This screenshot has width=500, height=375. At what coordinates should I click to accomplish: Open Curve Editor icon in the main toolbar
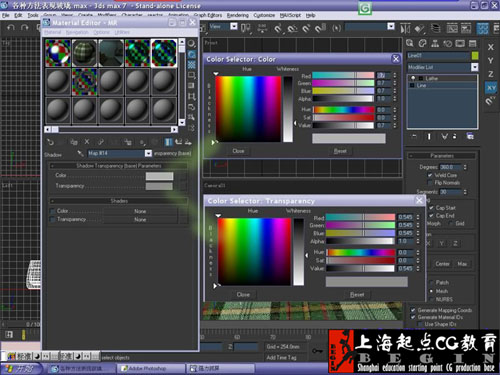452,29
